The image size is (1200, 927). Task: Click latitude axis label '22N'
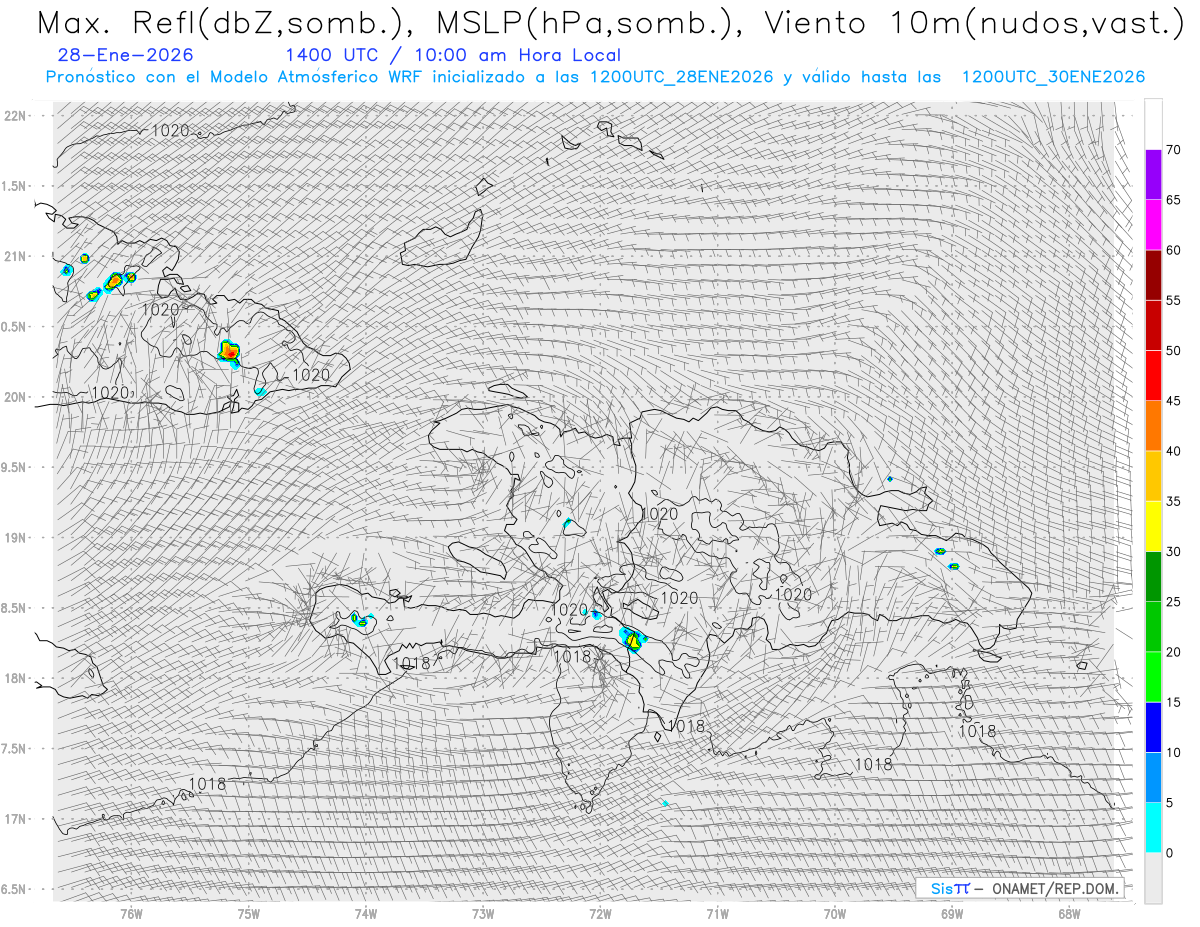point(14,116)
